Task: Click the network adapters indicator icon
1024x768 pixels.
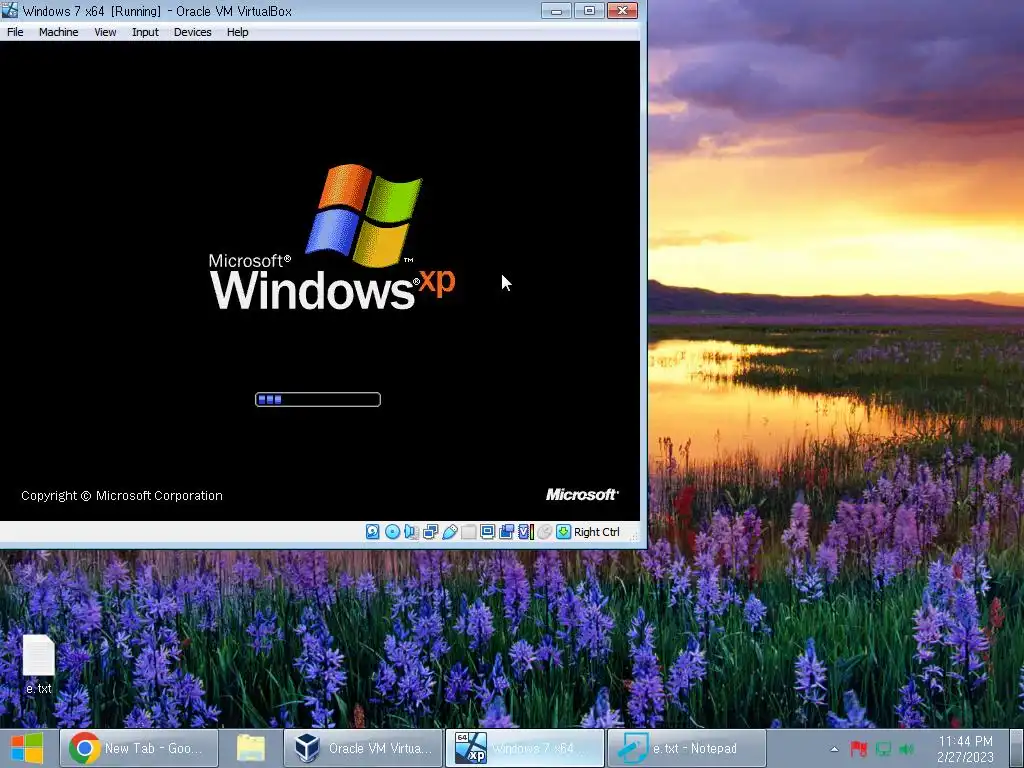Action: click(430, 532)
